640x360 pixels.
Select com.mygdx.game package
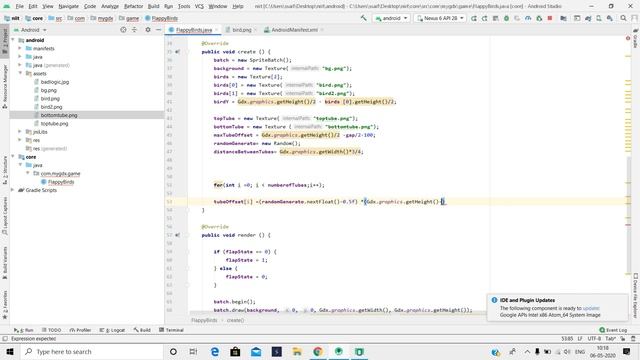[x=60, y=173]
